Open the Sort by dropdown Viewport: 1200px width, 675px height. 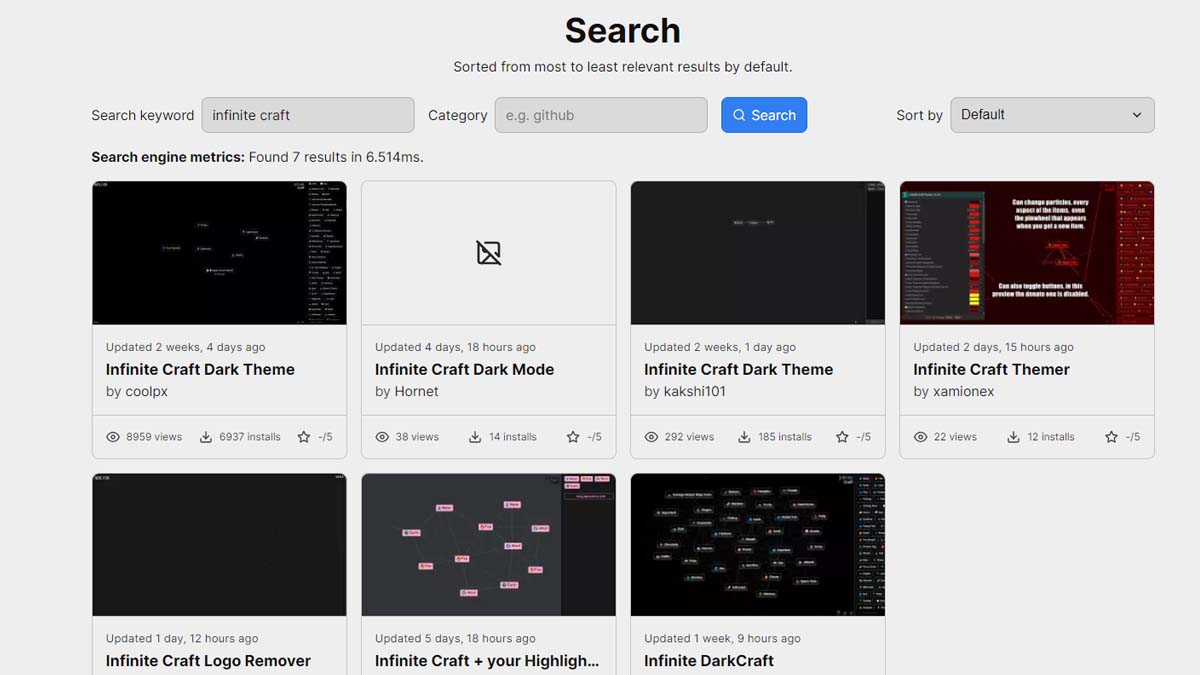click(1051, 115)
